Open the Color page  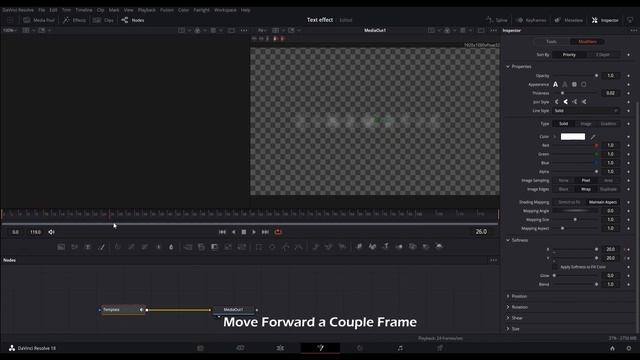(x=360, y=348)
